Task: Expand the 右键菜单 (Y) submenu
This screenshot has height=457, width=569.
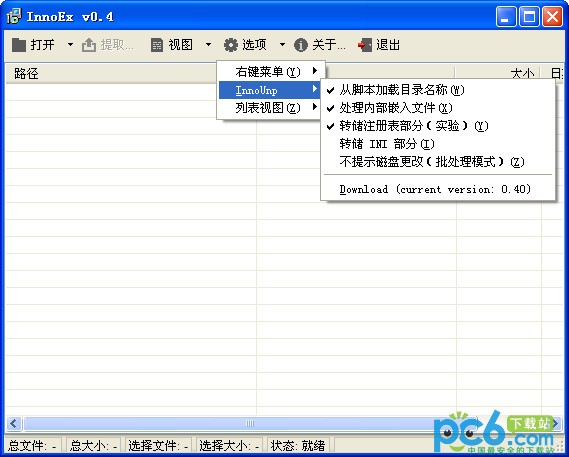Action: pos(269,72)
